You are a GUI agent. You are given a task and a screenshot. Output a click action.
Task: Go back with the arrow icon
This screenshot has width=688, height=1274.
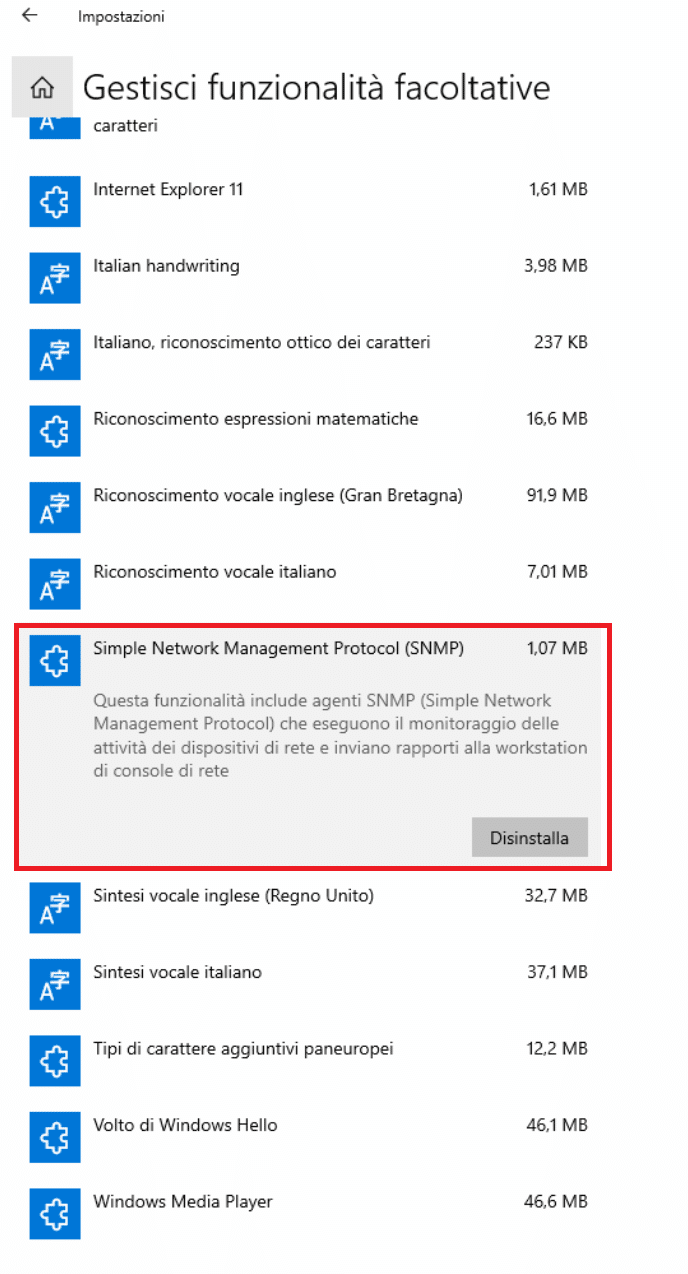pos(30,16)
